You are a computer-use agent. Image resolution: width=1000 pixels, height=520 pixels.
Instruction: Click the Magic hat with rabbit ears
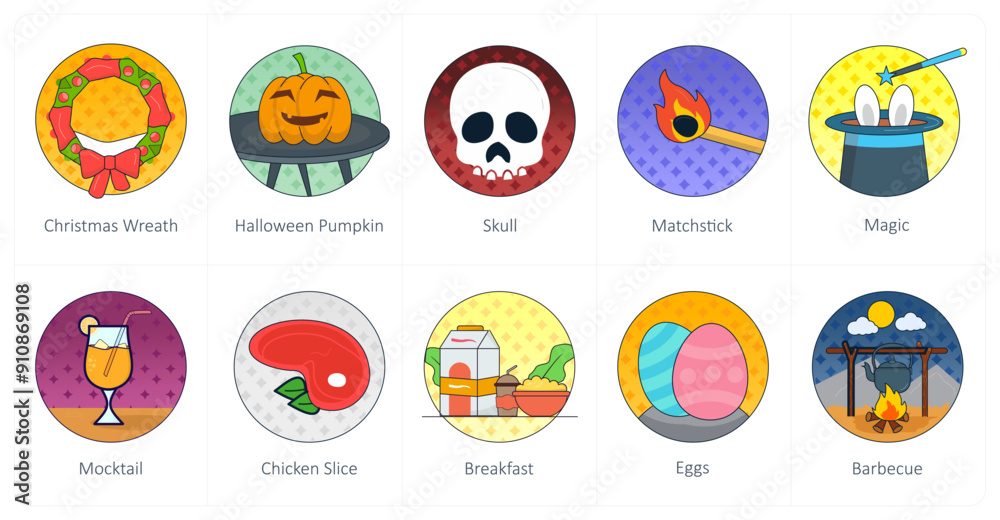click(886, 121)
